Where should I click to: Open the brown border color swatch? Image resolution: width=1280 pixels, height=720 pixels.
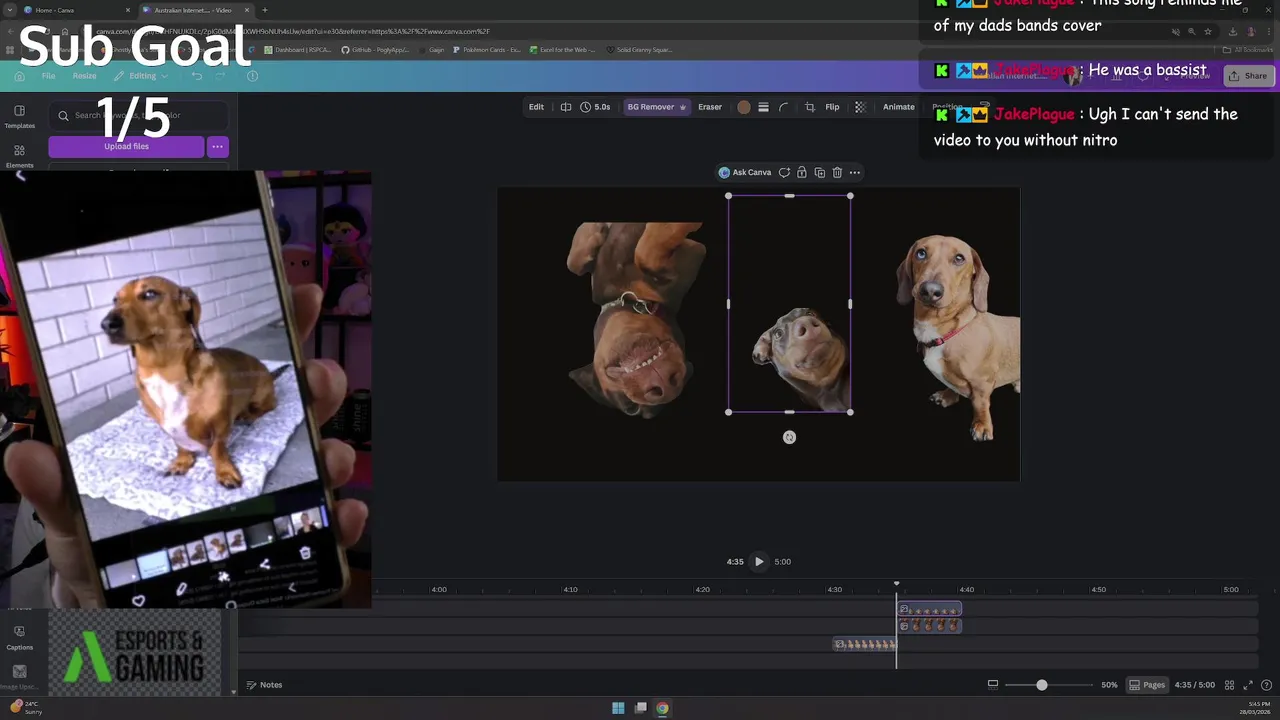pyautogui.click(x=744, y=107)
